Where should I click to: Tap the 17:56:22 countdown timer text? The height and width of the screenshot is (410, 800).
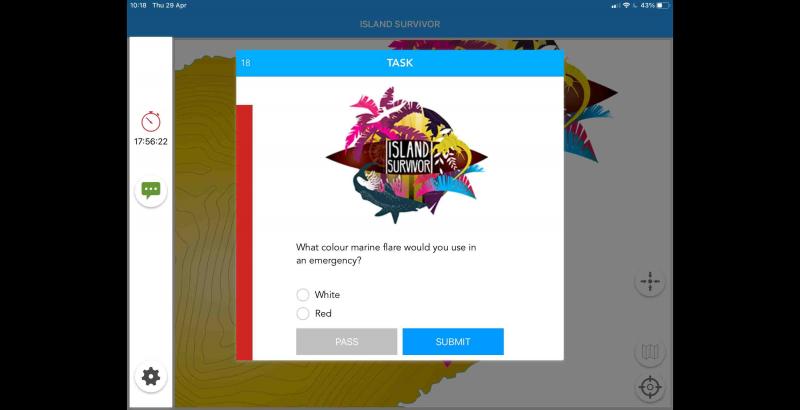pos(151,142)
